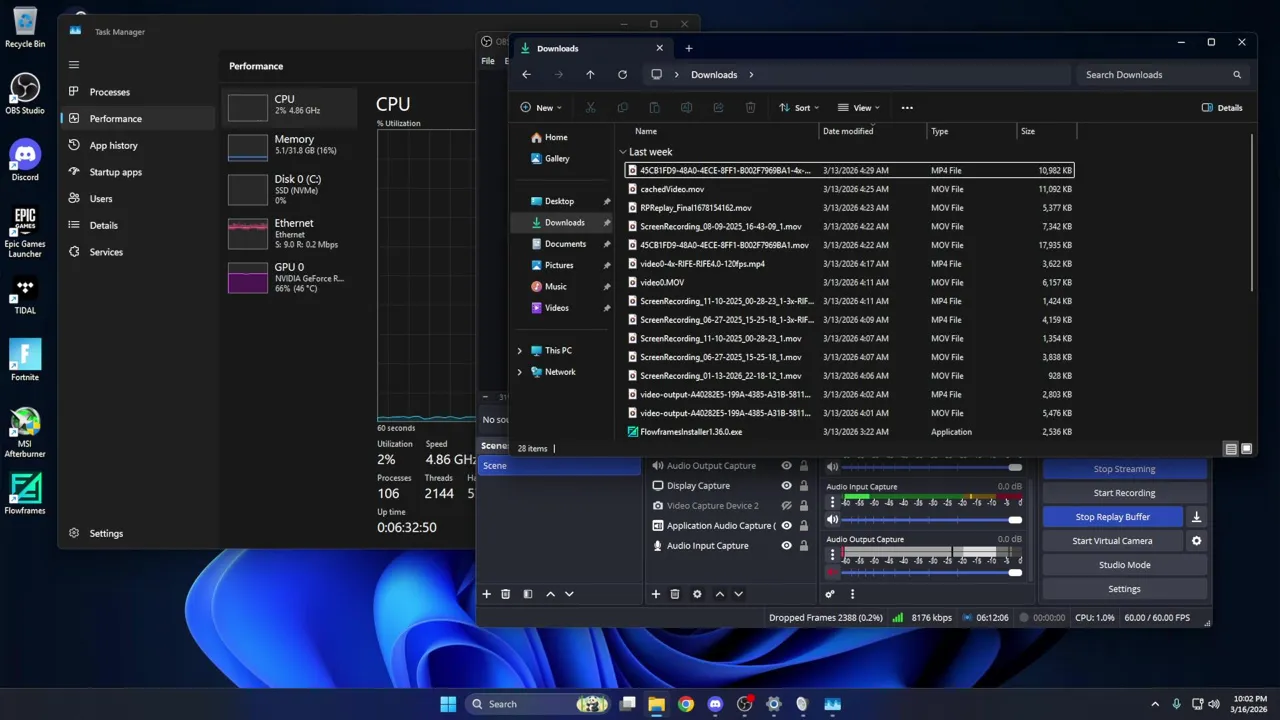
Task: Hide the Audio Input Capture source
Action: coord(787,546)
